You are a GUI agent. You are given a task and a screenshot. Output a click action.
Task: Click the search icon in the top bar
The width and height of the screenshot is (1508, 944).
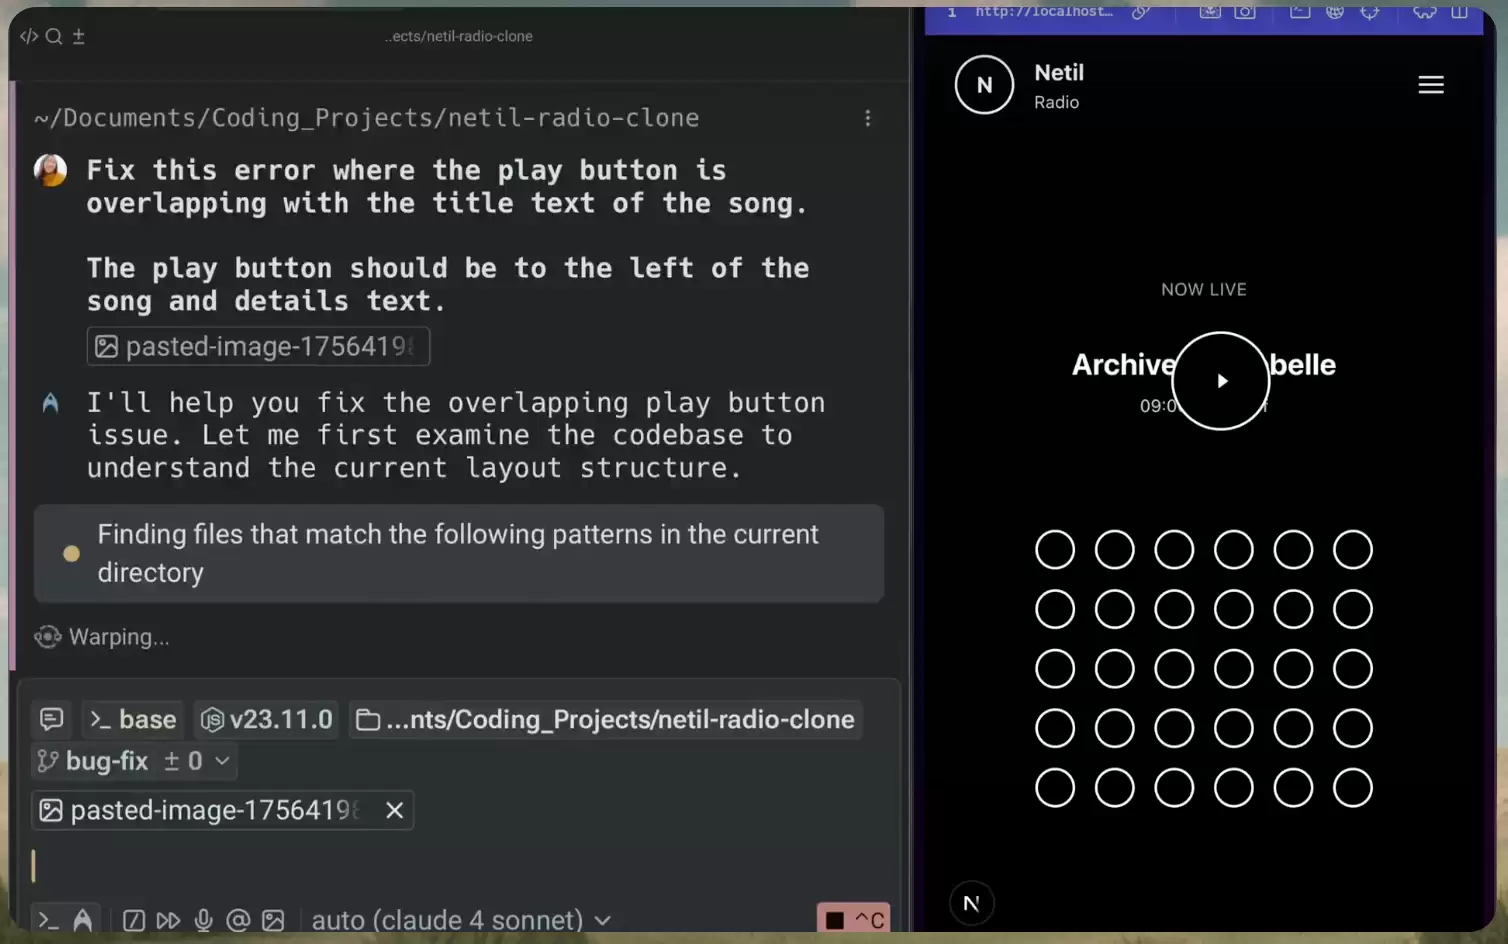(54, 36)
